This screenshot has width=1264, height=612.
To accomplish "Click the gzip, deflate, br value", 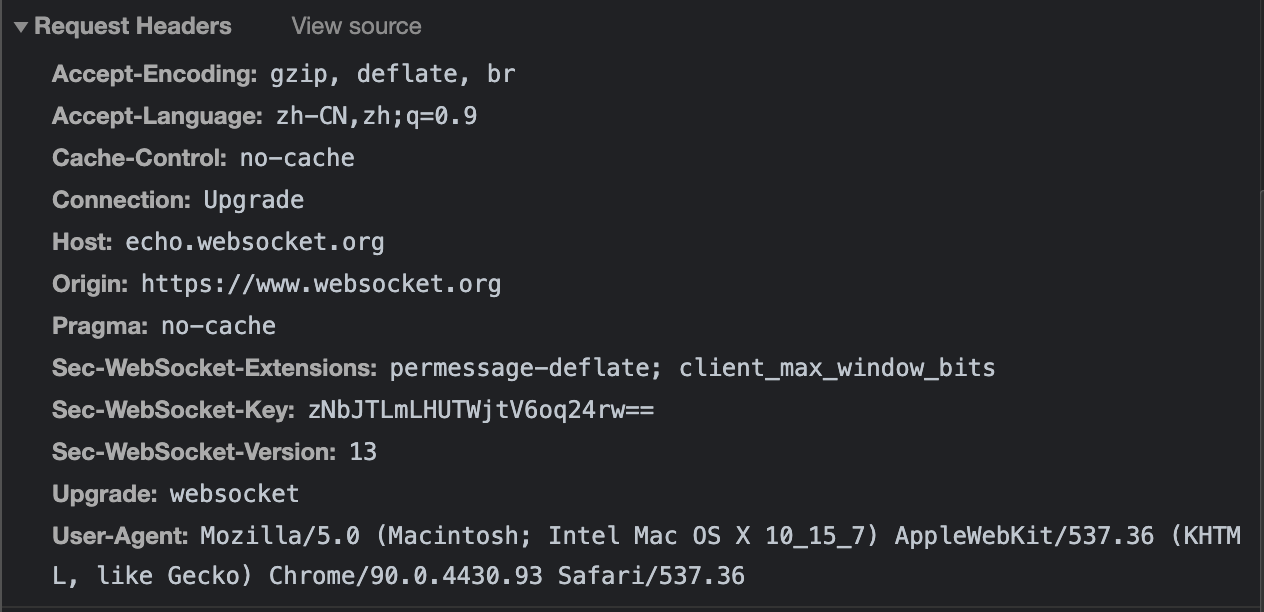I will pyautogui.click(x=393, y=74).
